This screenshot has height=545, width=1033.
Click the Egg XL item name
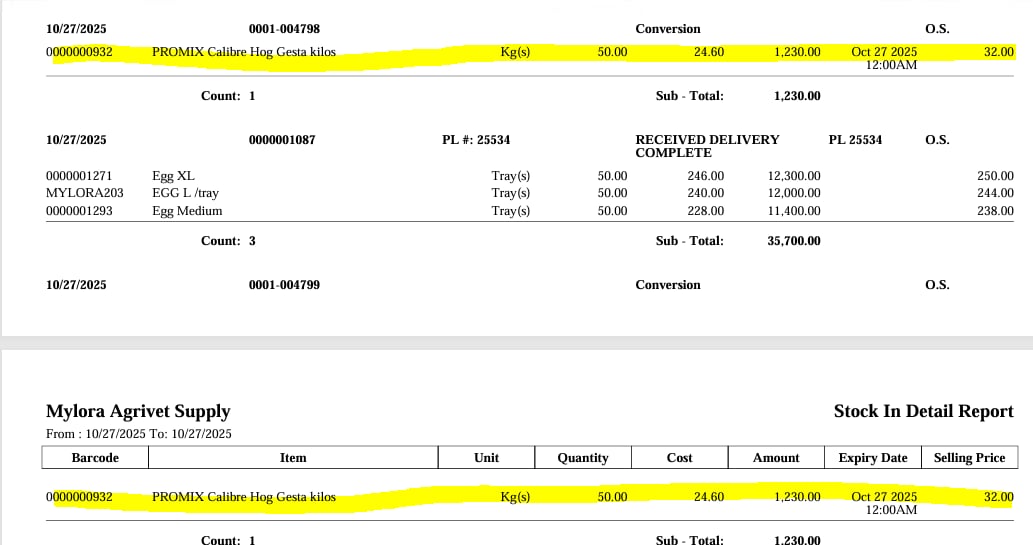(173, 176)
